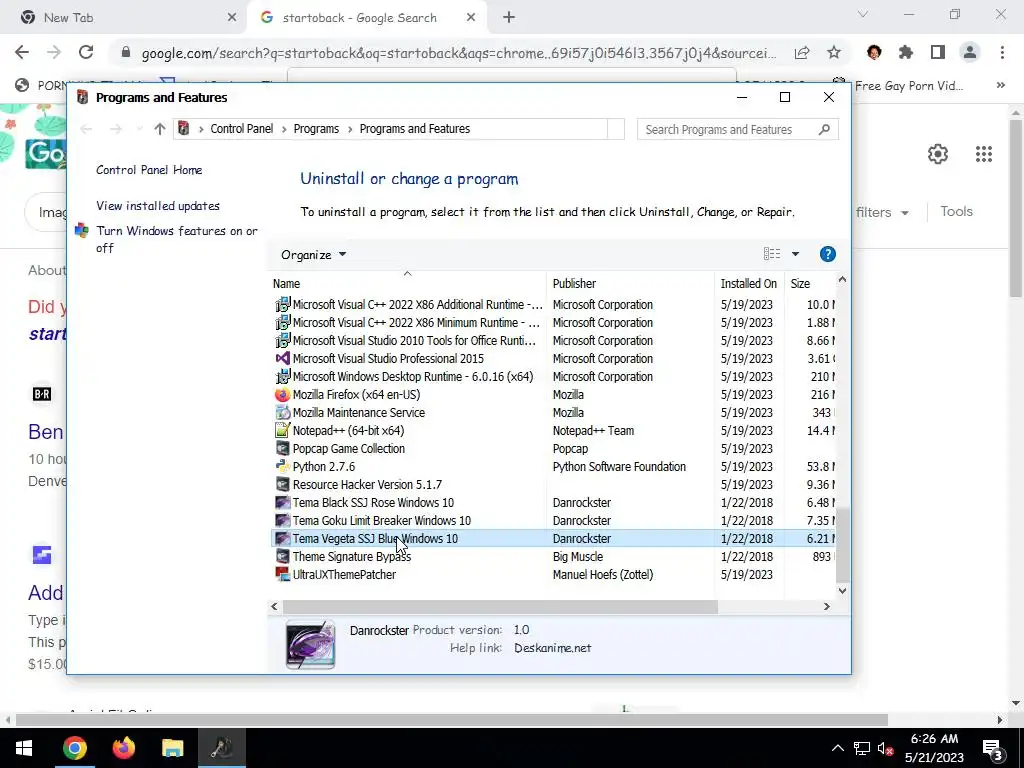Viewport: 1024px width, 768px height.
Task: Click Tools button in Google search page
Action: point(956,212)
